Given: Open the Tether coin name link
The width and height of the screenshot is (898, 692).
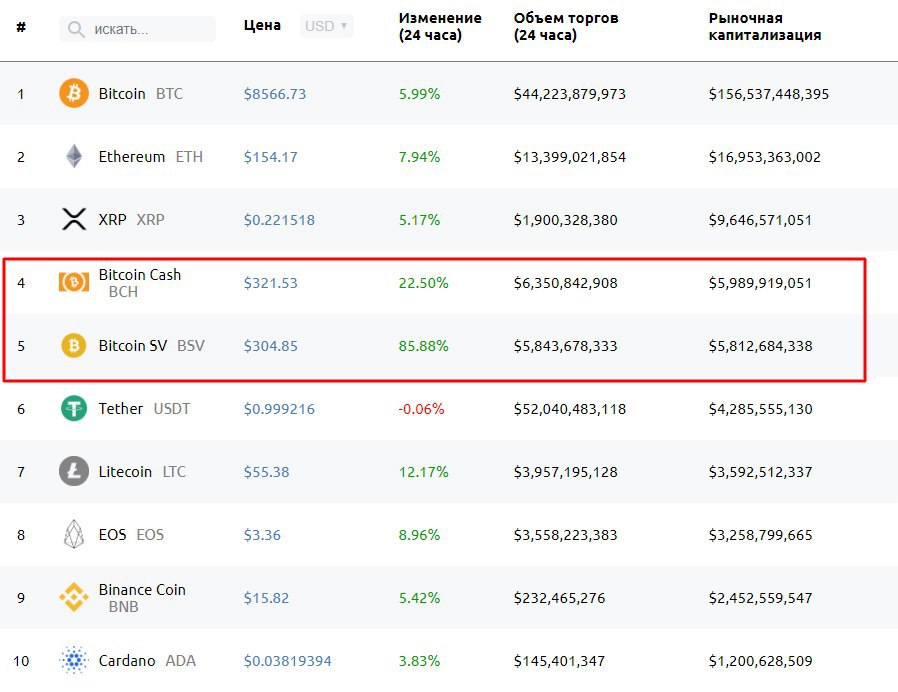Looking at the screenshot, I should (x=121, y=408).
